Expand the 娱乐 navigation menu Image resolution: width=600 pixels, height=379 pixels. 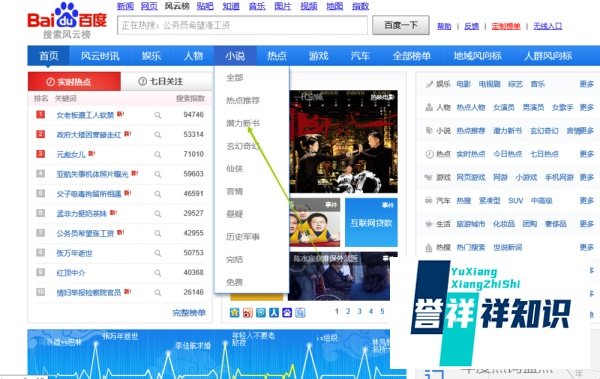click(151, 56)
